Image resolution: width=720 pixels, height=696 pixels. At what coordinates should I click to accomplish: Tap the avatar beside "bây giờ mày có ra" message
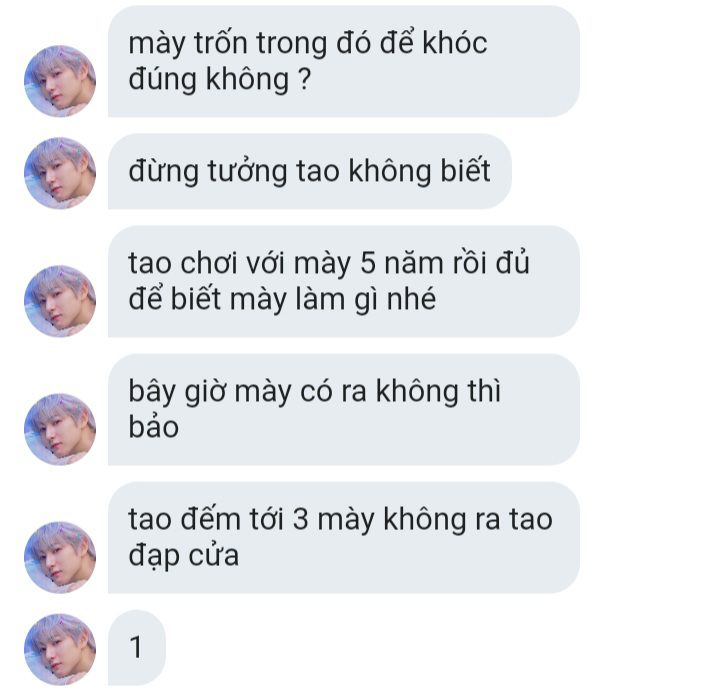pyautogui.click(x=60, y=429)
